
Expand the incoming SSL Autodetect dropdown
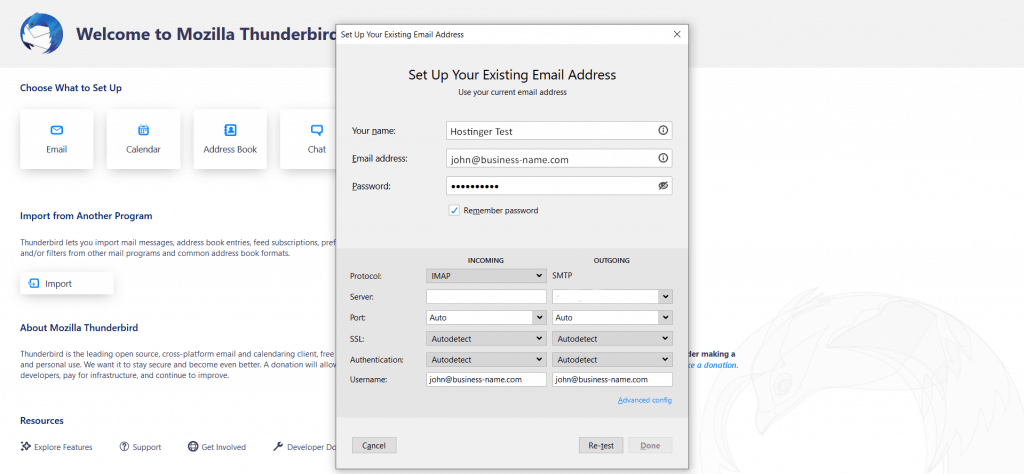click(486, 339)
